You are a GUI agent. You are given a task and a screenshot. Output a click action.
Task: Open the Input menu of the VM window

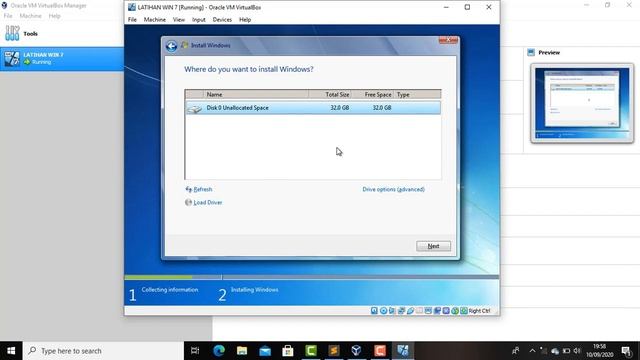click(x=199, y=20)
